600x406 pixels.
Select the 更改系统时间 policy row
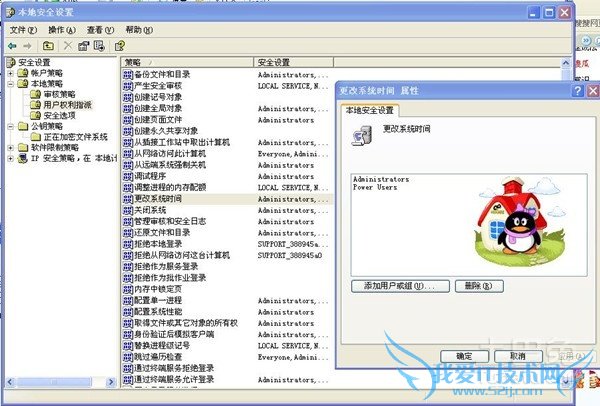tap(227, 199)
